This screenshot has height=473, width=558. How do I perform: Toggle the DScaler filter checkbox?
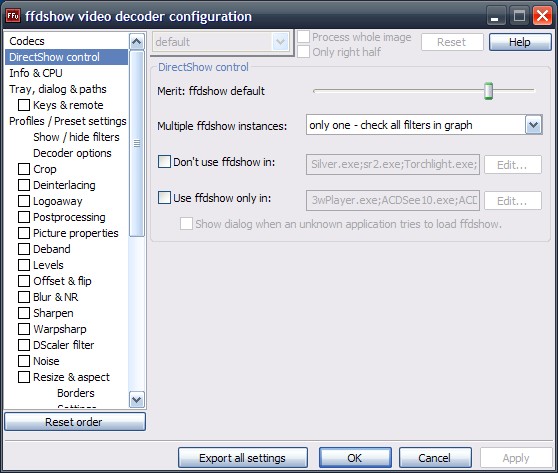click(24, 345)
